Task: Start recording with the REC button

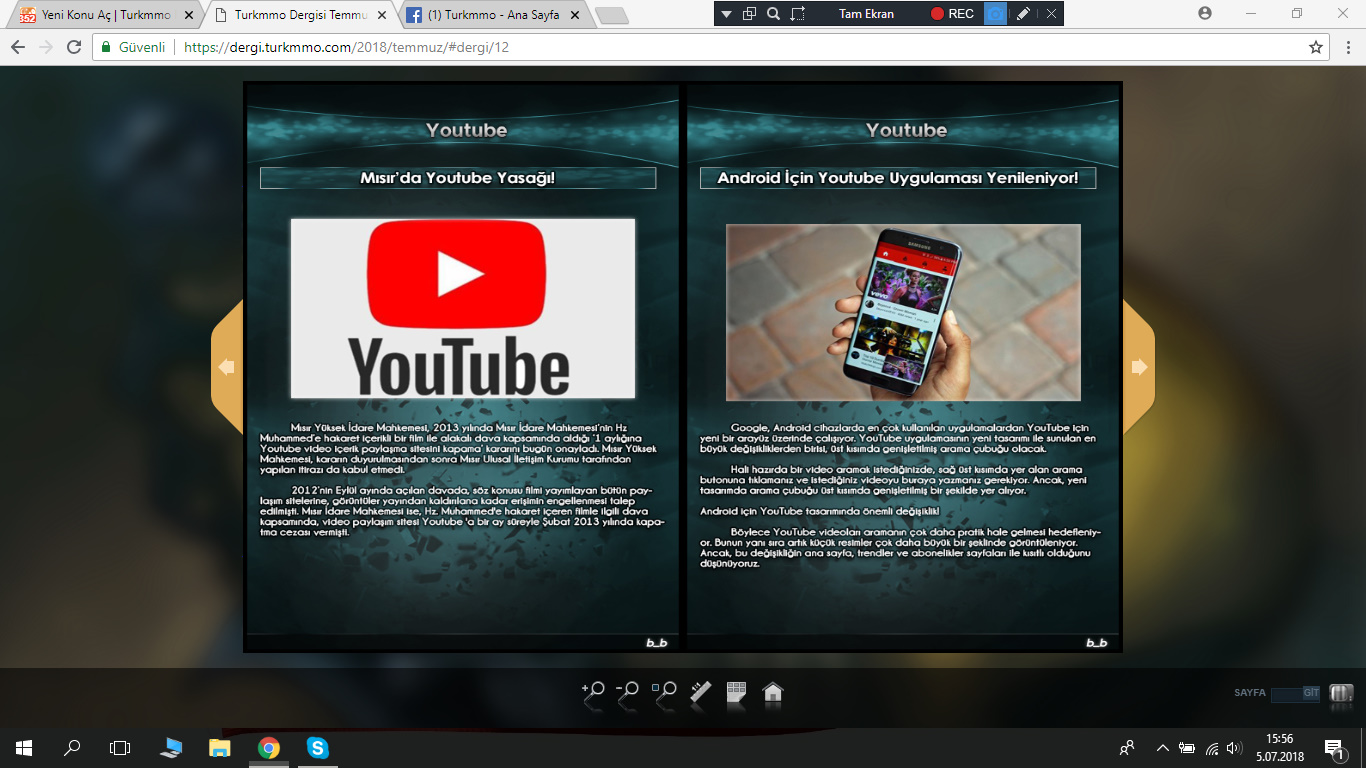Action: pos(952,14)
